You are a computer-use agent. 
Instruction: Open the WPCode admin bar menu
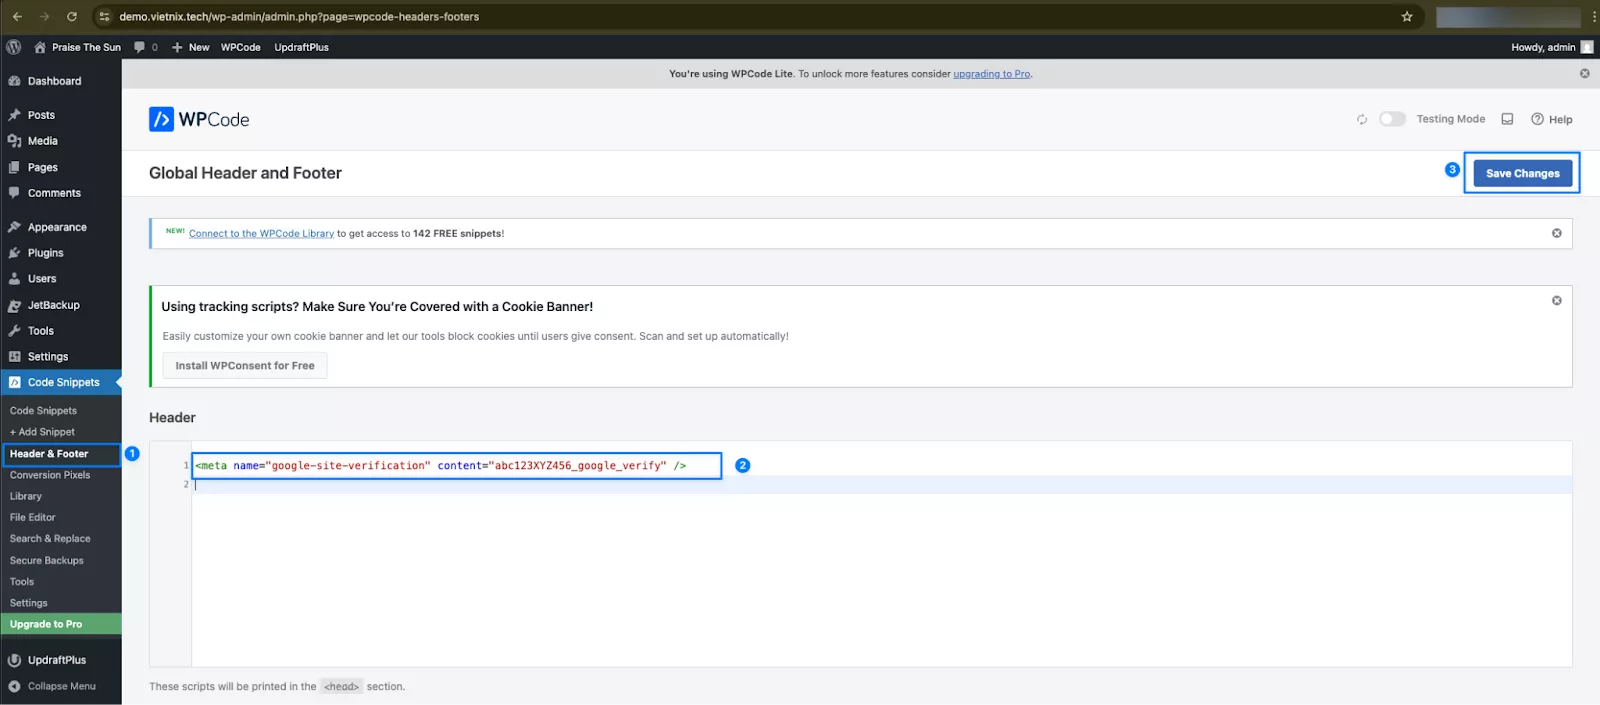[240, 47]
